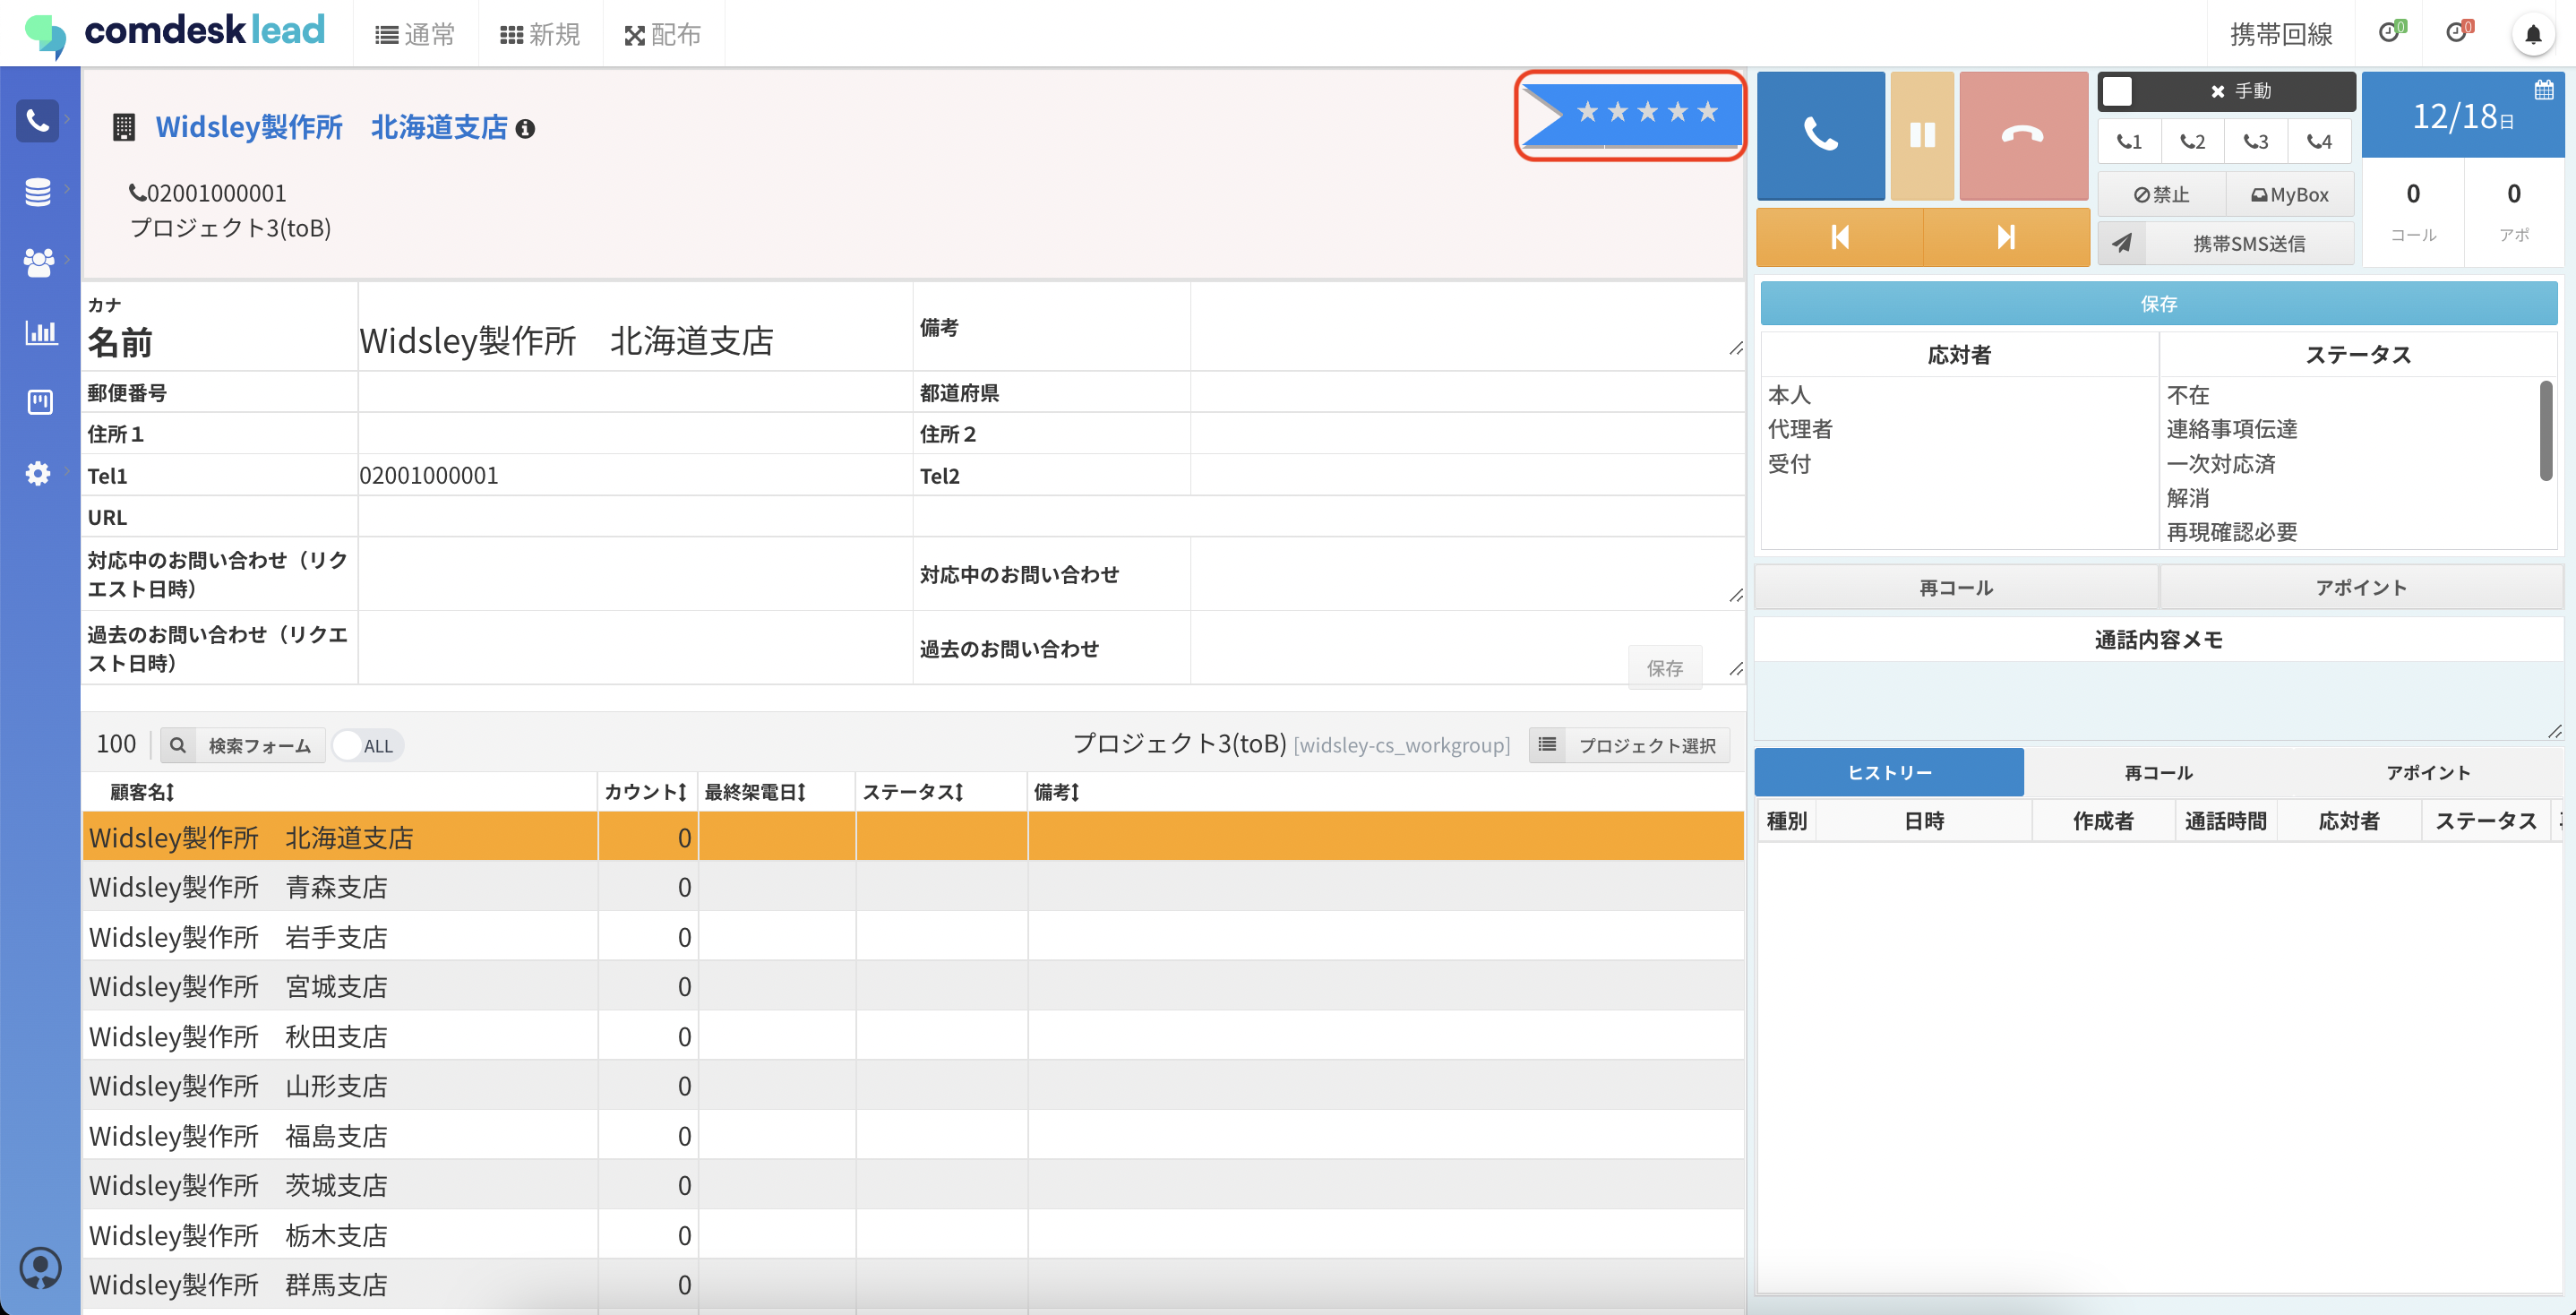Click the blue call phone button
Screen dimensions: 2576x1315
pos(1819,135)
